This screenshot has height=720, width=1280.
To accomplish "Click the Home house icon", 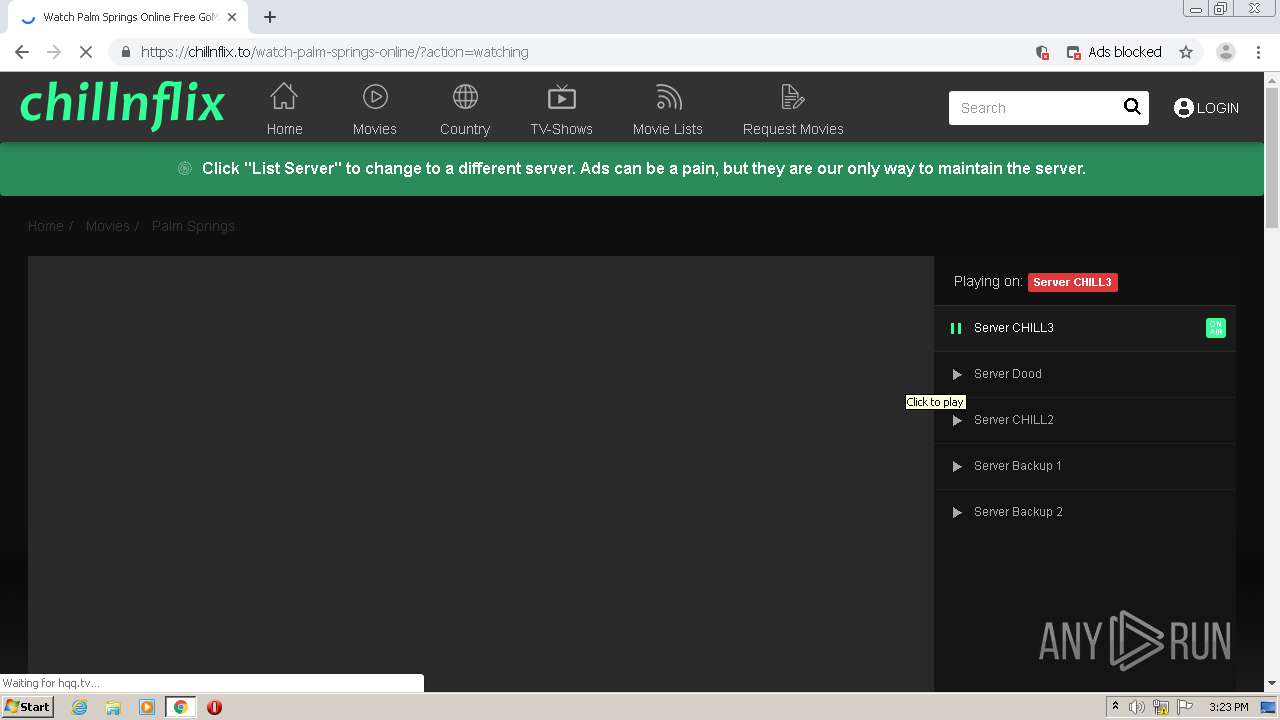I will 284,97.
